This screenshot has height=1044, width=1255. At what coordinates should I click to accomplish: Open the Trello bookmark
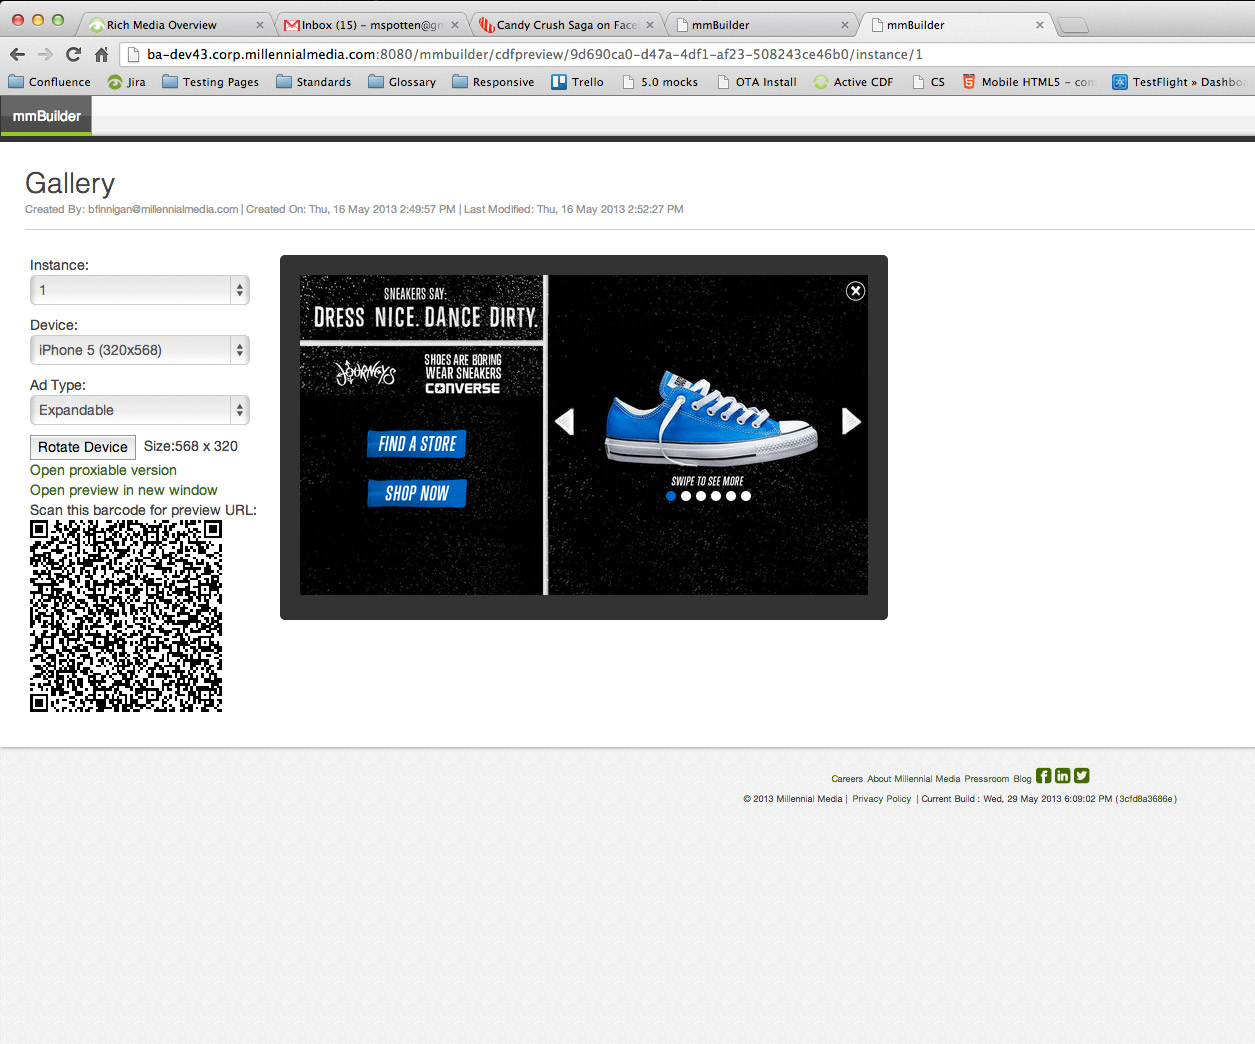578,82
